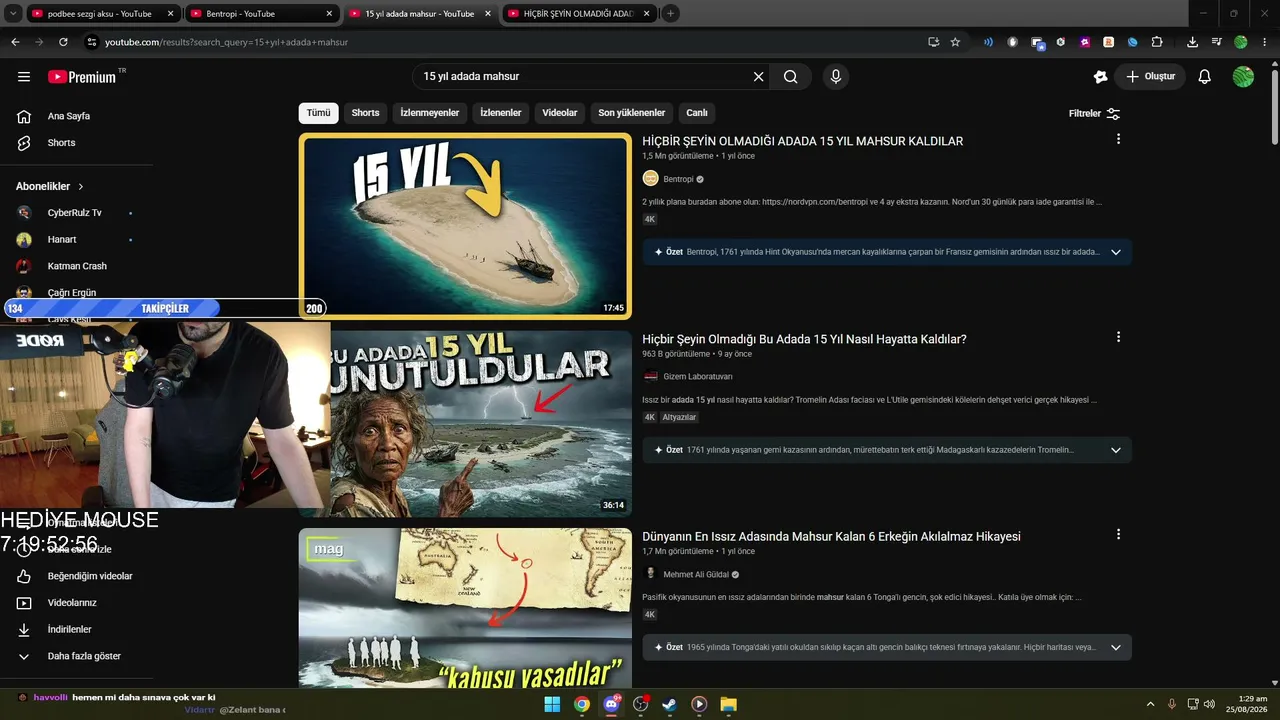
Task: Open CyberRulz Tv subscription channel
Action: [77, 213]
